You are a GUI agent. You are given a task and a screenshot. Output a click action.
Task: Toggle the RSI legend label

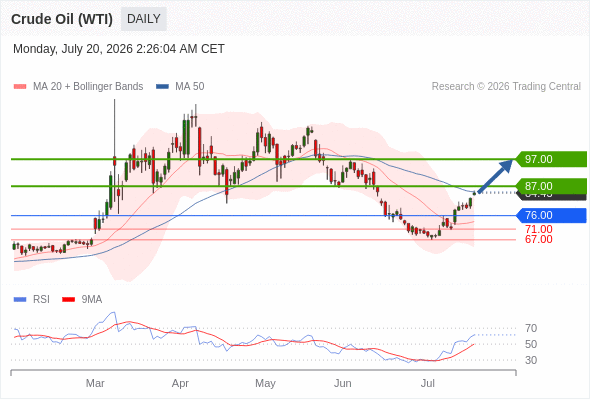click(x=41, y=300)
